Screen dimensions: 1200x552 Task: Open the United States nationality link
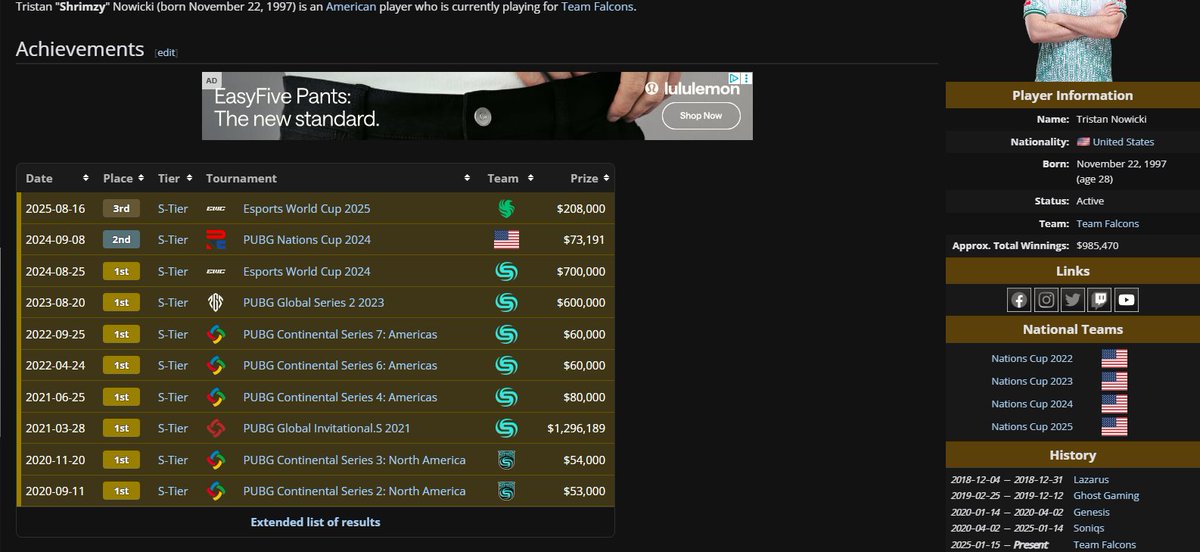[x=1123, y=142]
